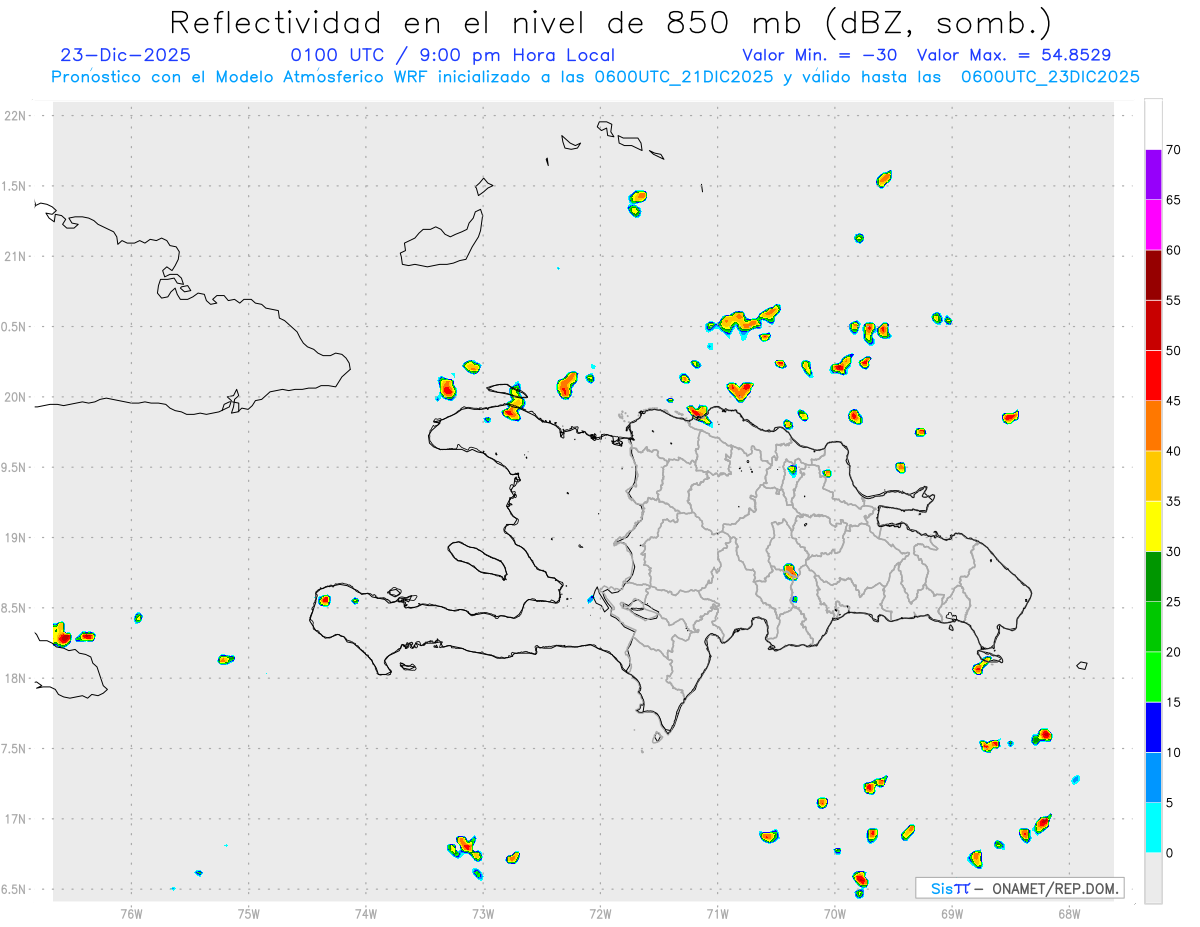Pick the bright green 15–20 dBZ colorbar segment
1200x927 pixels.
pos(1153,677)
